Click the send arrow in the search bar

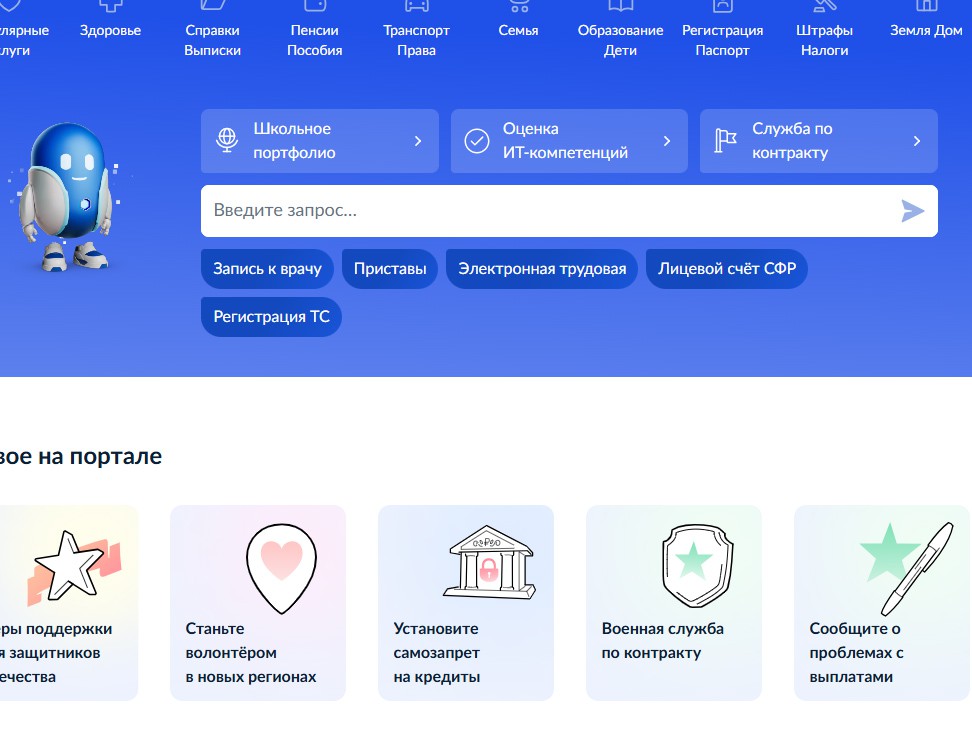click(x=913, y=211)
